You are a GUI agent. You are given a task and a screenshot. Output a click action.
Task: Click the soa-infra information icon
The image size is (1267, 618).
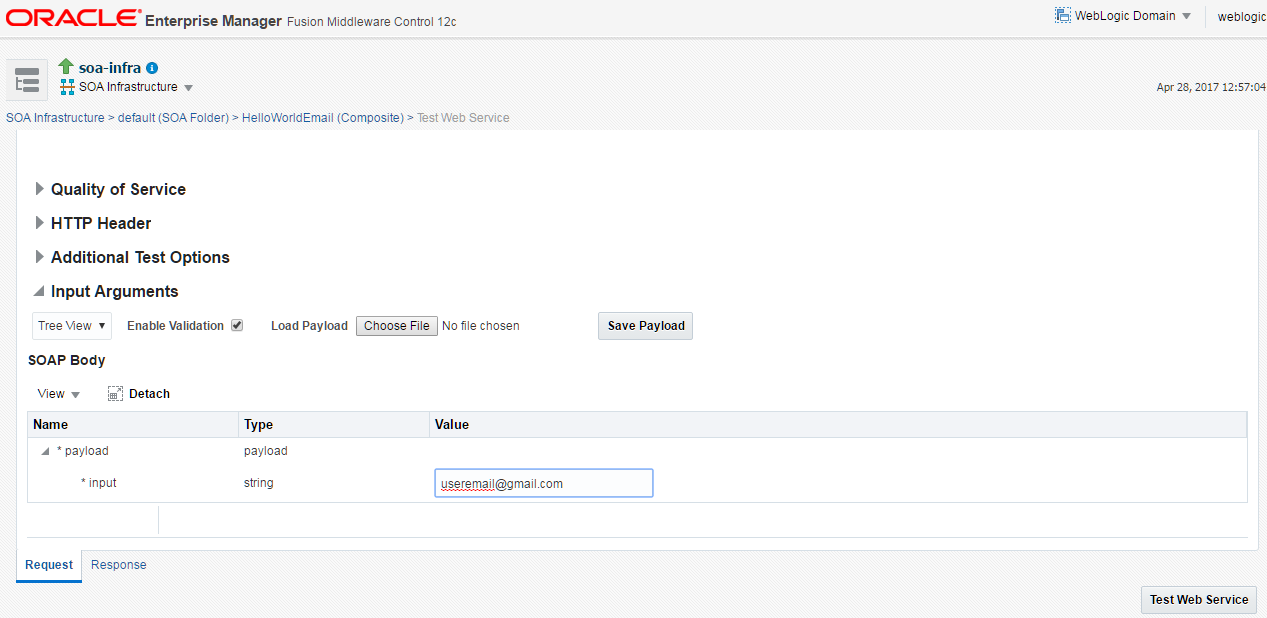tap(150, 67)
